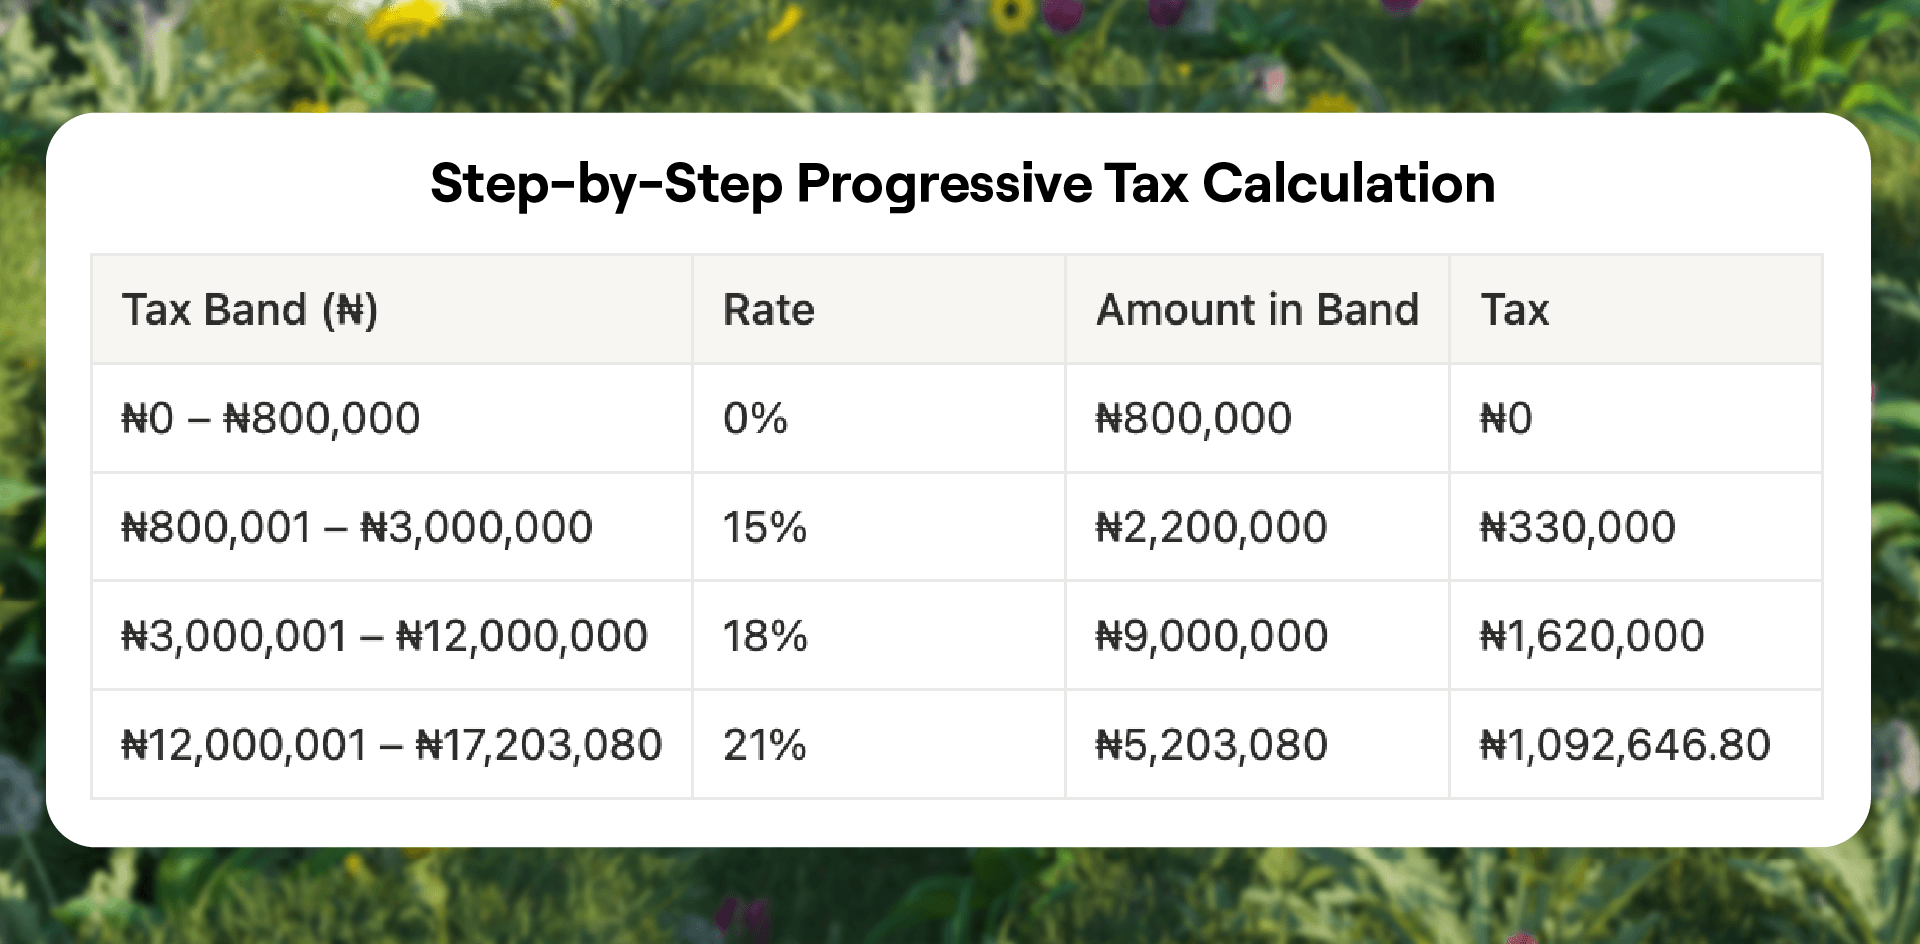Click the "₦12,000,001 – ₦17,203,080" band cell
The width and height of the screenshot is (1920, 944).
tap(391, 745)
